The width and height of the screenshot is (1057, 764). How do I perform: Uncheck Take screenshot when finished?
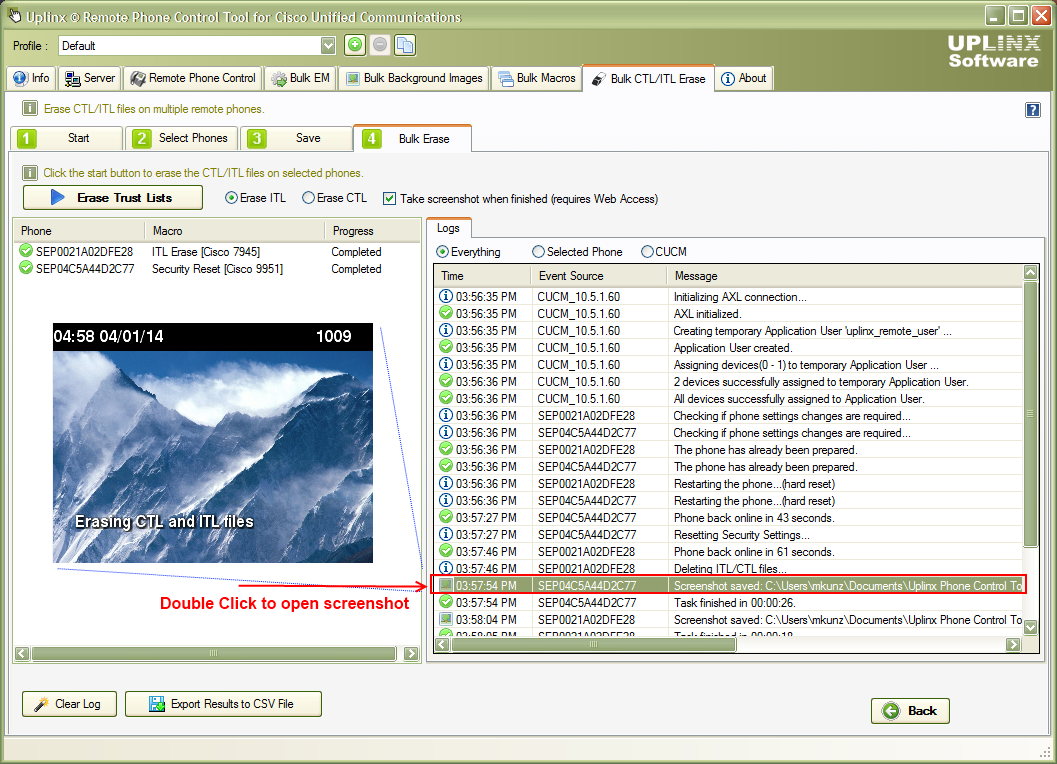pos(390,197)
